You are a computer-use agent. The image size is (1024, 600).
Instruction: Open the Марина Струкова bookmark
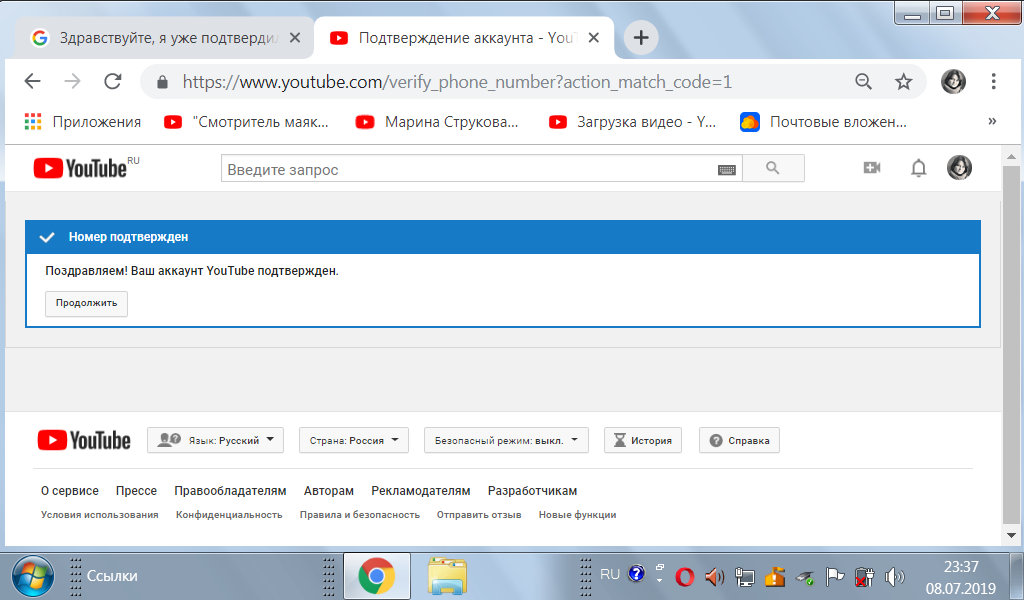pyautogui.click(x=437, y=121)
